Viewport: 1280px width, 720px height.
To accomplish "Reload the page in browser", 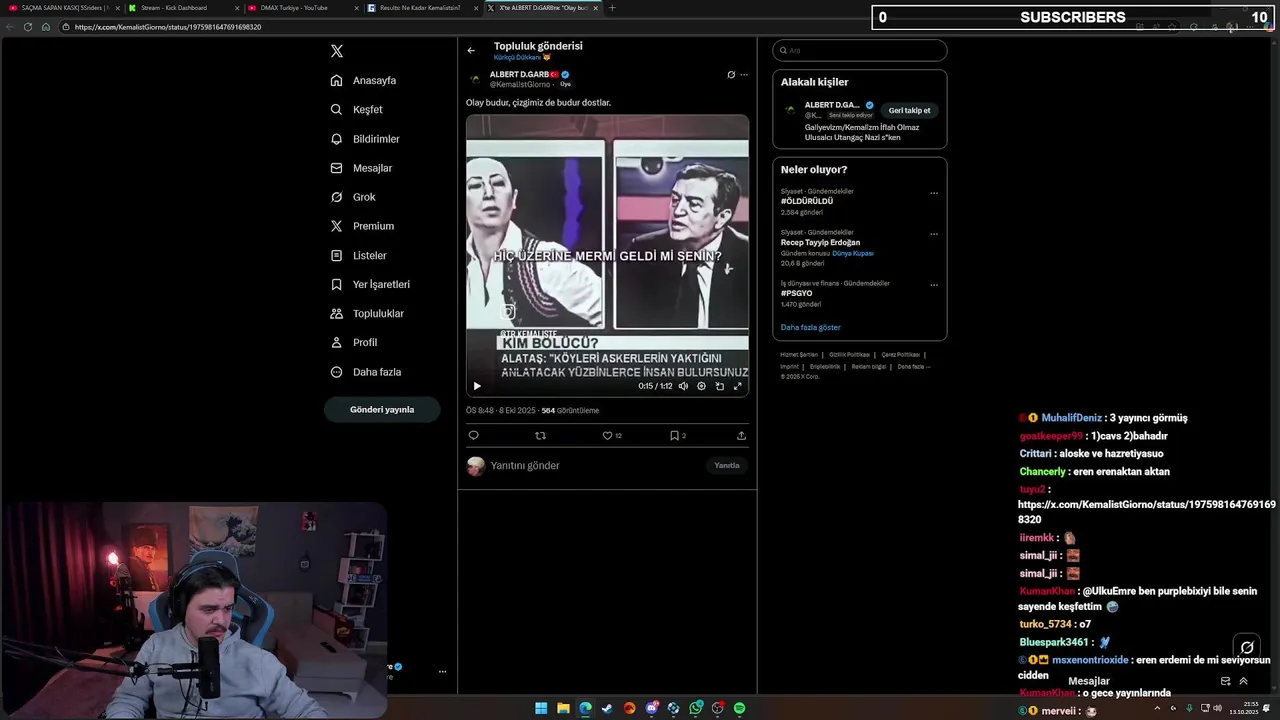I will 28,27.
